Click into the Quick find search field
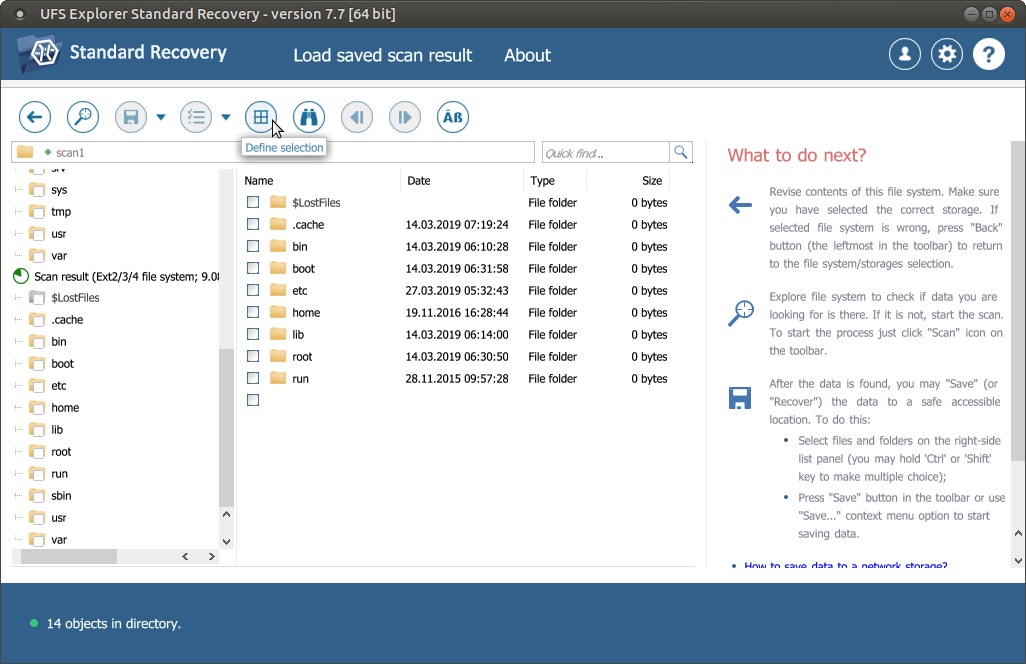The image size is (1026, 664). [604, 153]
